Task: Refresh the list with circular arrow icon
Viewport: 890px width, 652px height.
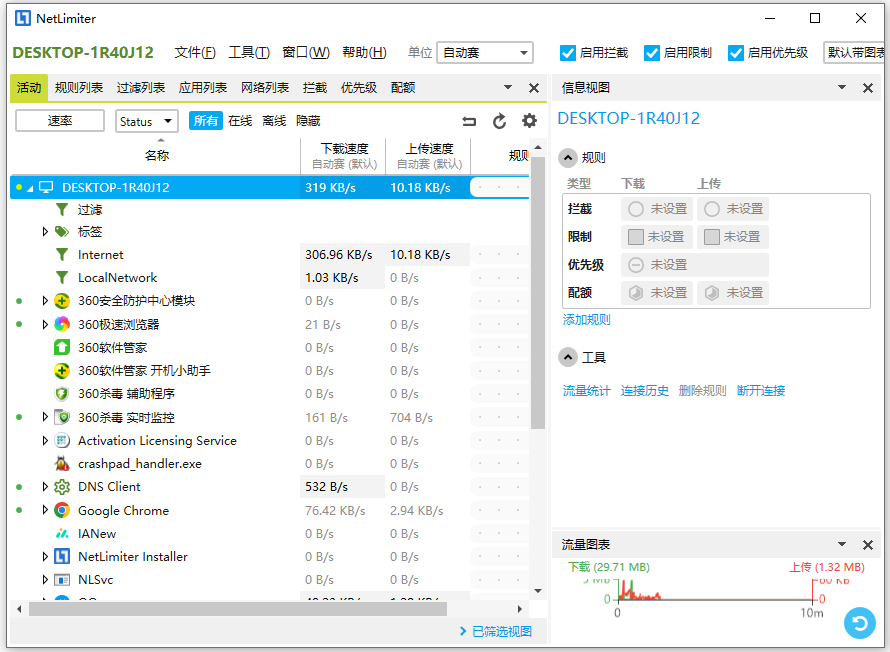Action: pyautogui.click(x=497, y=120)
